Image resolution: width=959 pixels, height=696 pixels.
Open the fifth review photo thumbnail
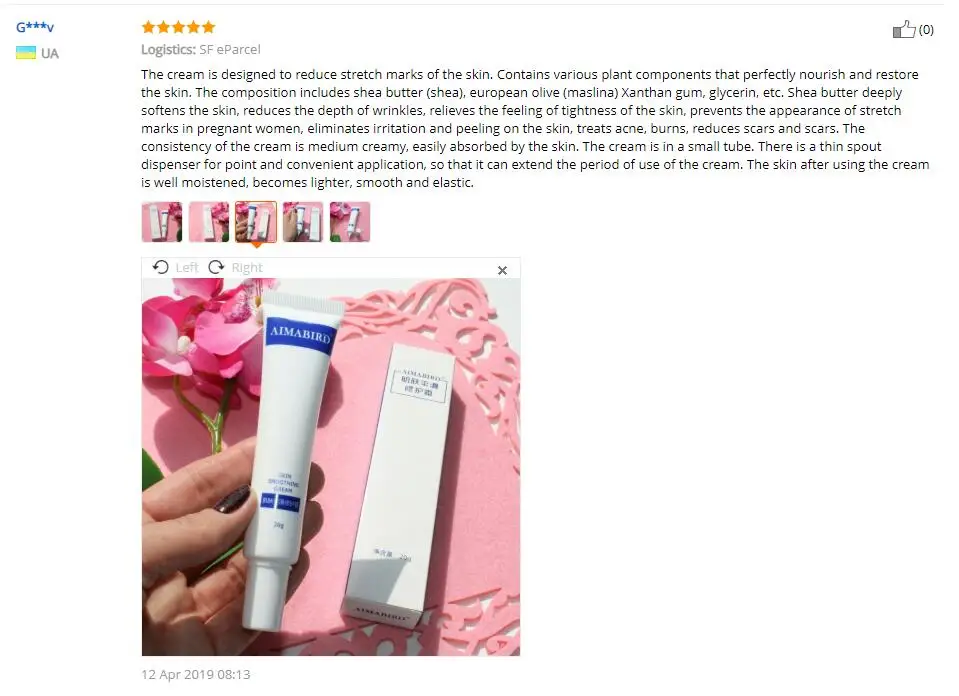click(x=350, y=221)
